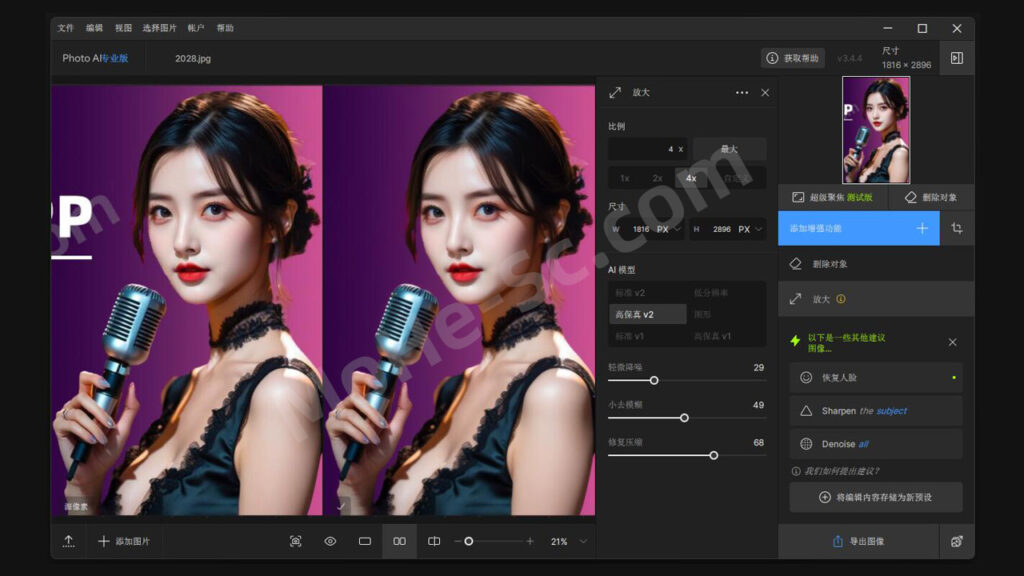Image resolution: width=1024 pixels, height=576 pixels.
Task: Toggle the eye preview visibility icon
Action: pos(330,541)
